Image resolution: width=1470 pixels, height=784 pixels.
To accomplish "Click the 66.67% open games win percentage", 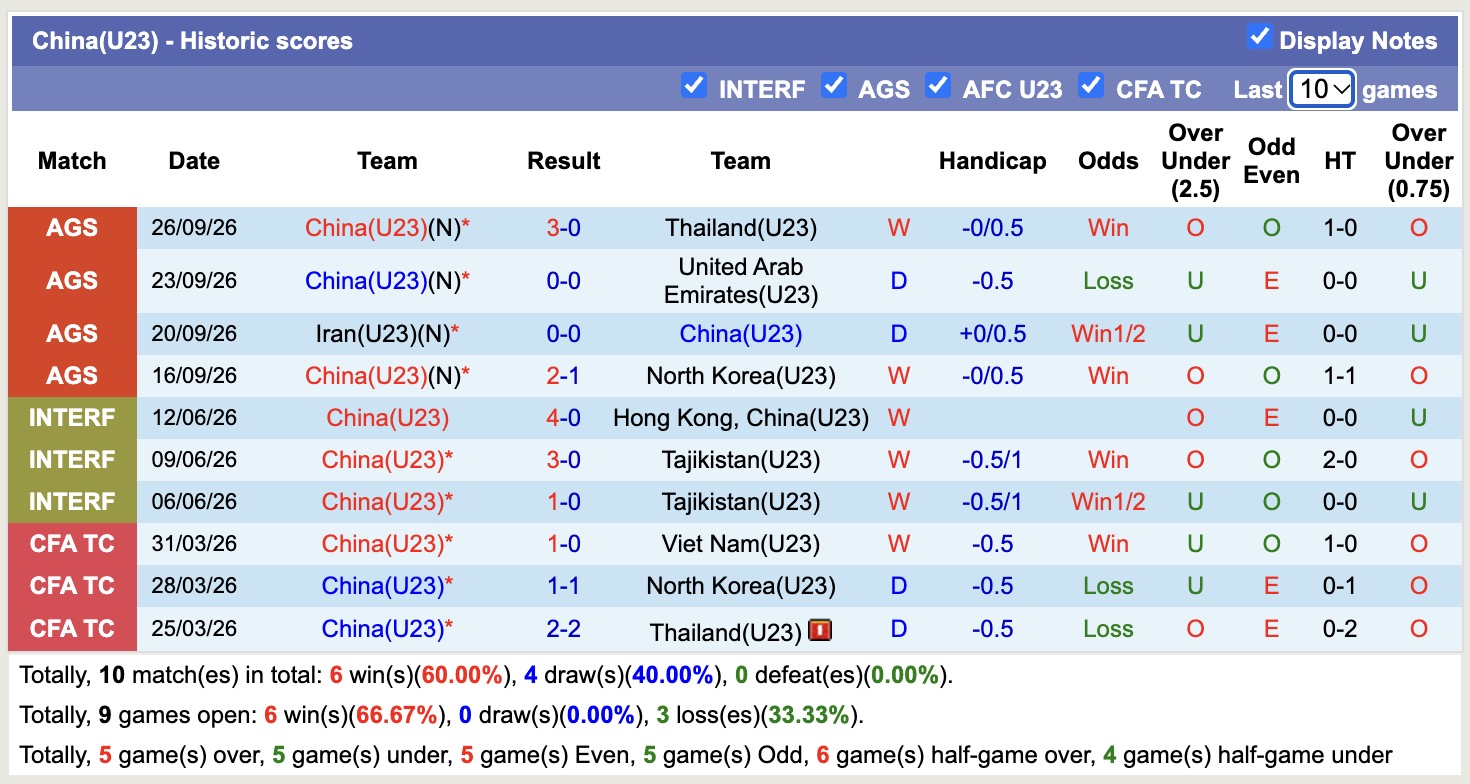I will [396, 715].
